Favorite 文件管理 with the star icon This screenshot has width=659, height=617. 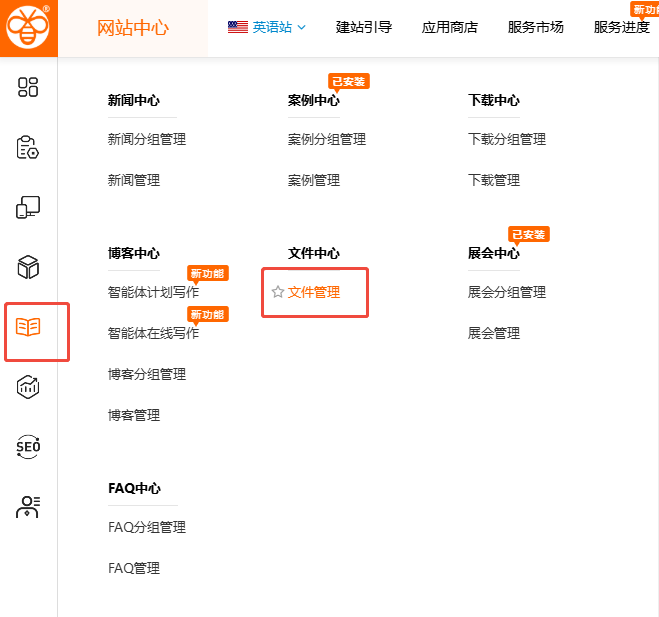pos(278,292)
